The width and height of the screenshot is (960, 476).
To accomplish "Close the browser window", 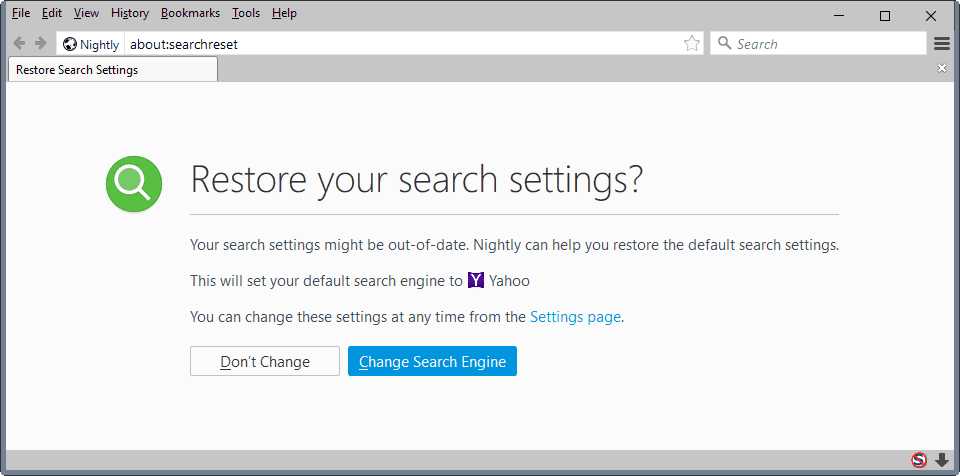I will tap(931, 16).
